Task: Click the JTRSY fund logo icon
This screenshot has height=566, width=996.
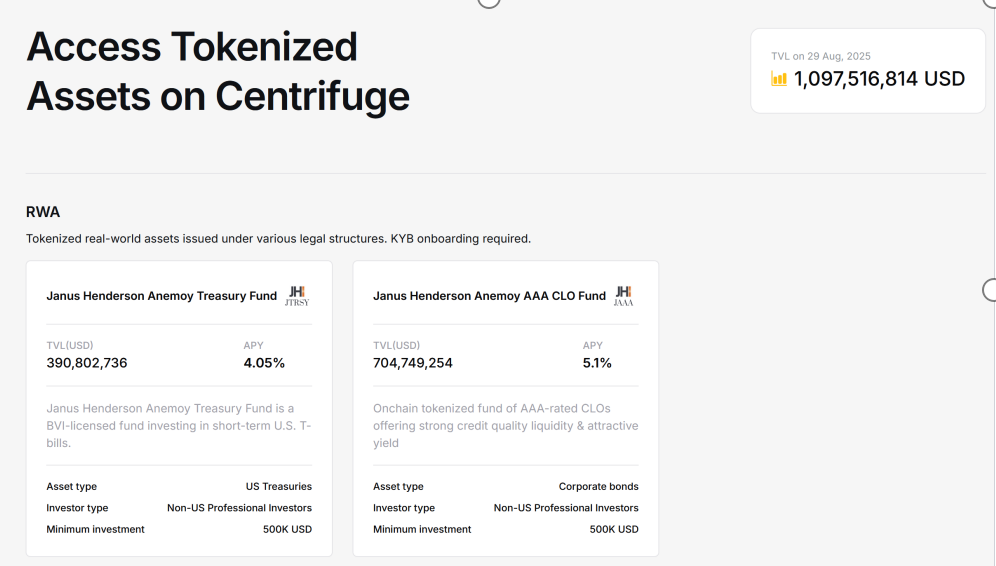Action: (x=297, y=296)
